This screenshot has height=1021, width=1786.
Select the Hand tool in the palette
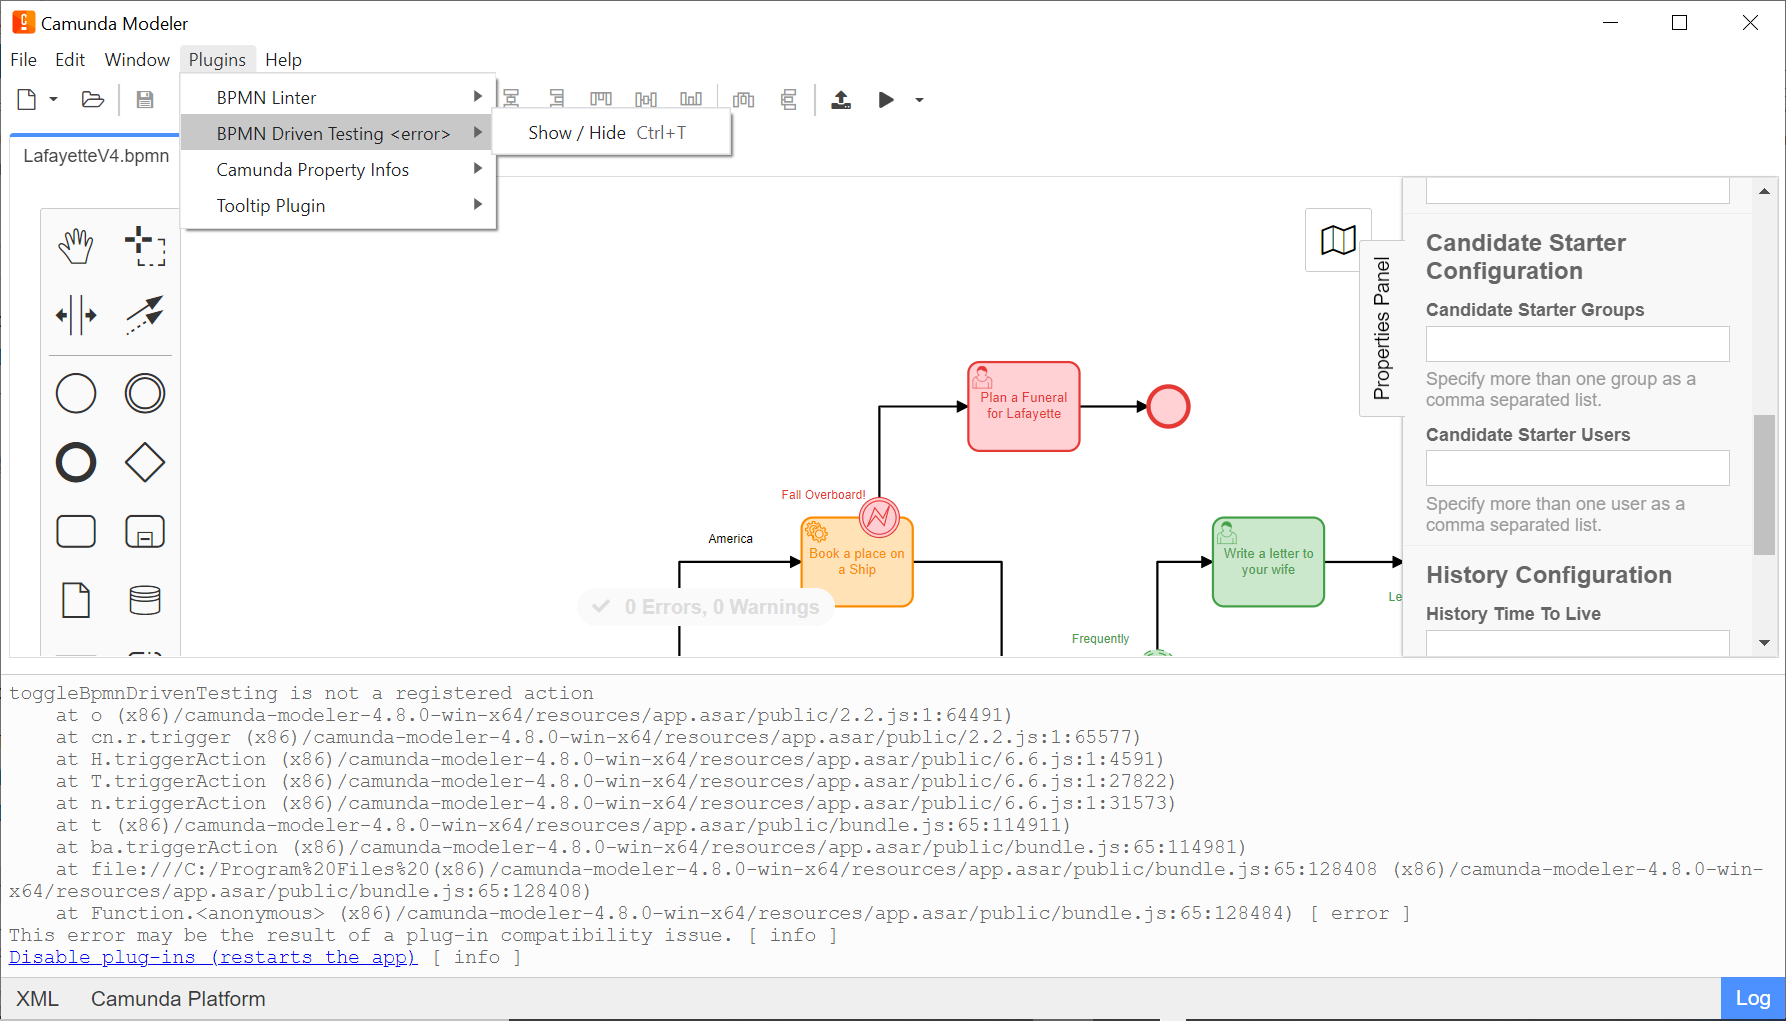(x=76, y=245)
